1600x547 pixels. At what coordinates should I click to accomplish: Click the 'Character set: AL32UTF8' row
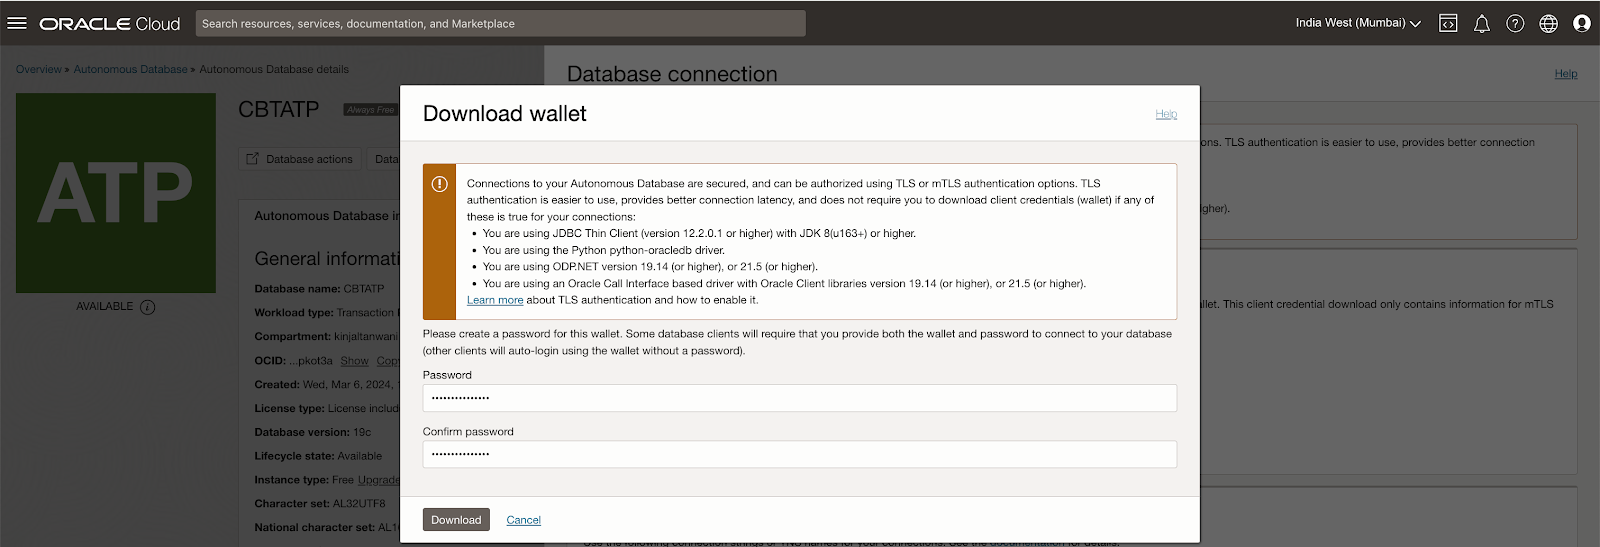pyautogui.click(x=319, y=504)
